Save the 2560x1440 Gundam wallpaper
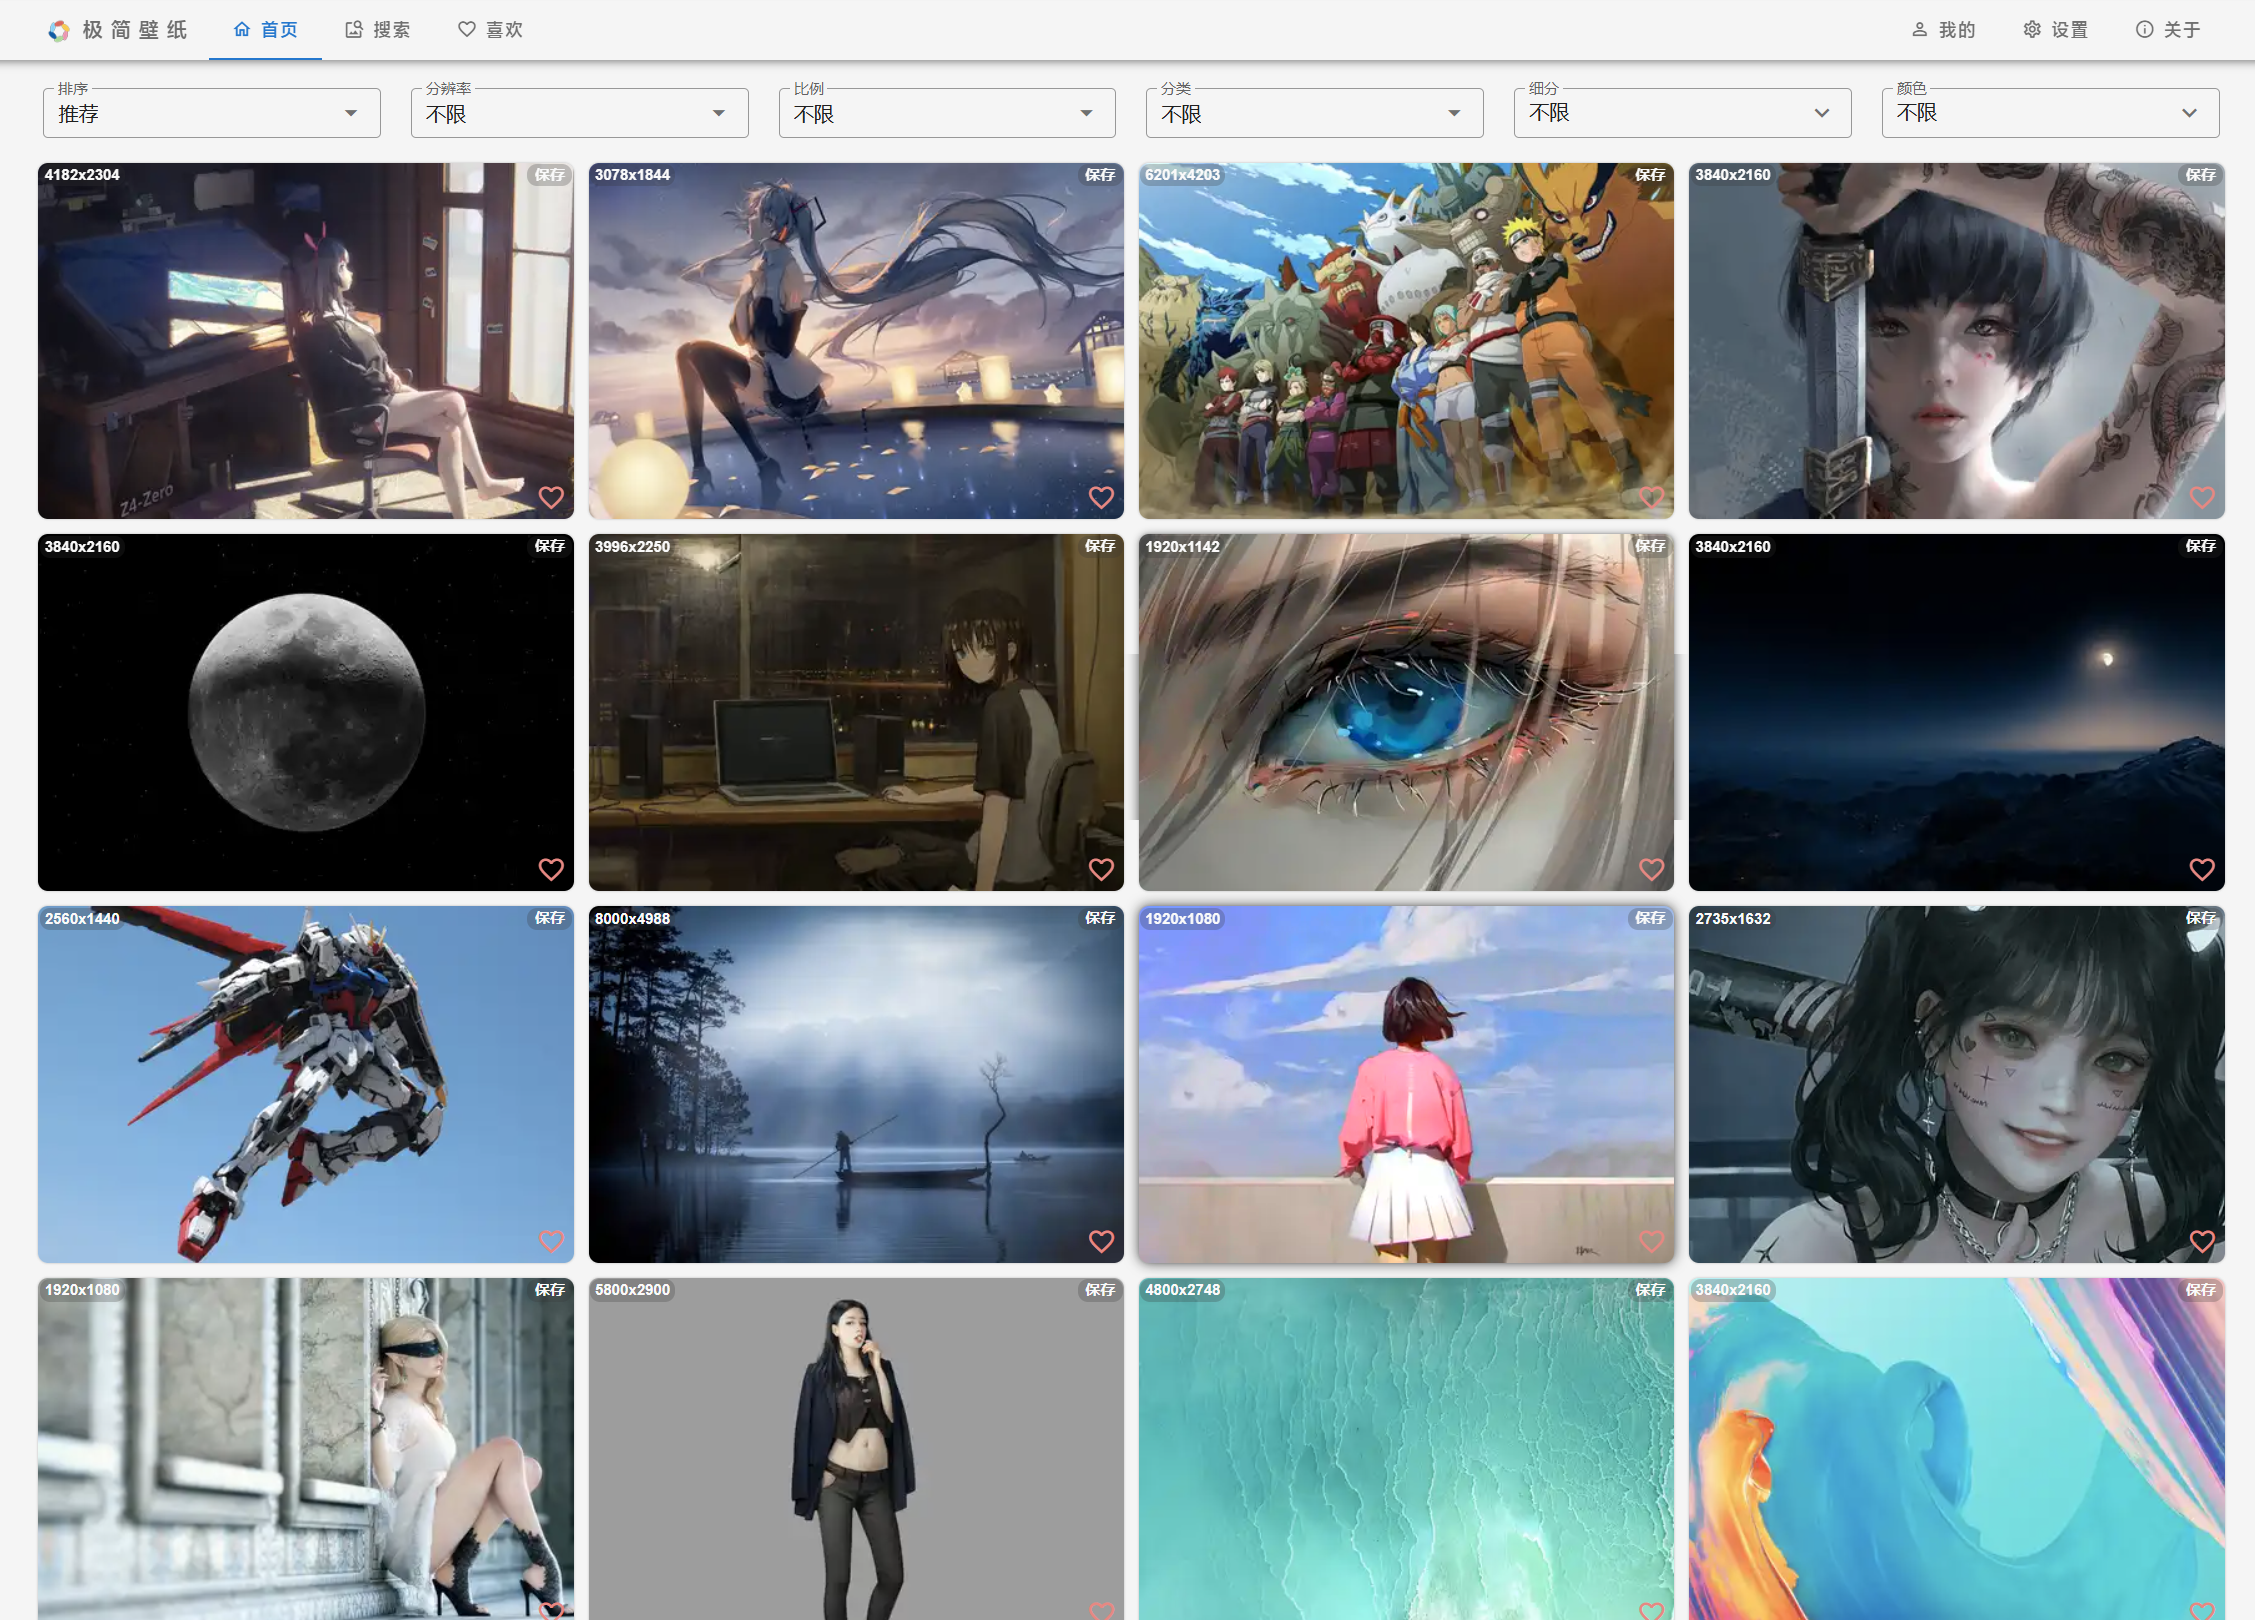The width and height of the screenshot is (2255, 1620). [549, 918]
